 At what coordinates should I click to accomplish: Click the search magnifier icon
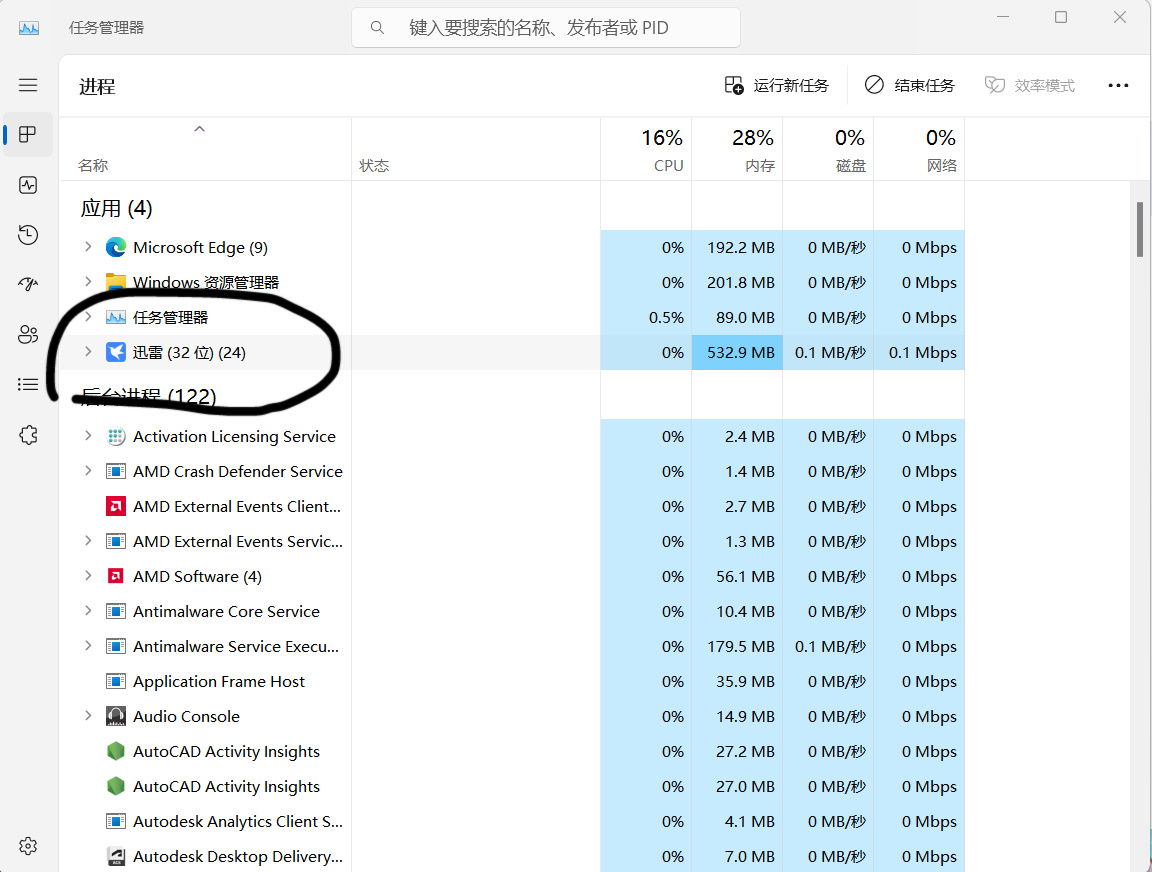tap(377, 28)
